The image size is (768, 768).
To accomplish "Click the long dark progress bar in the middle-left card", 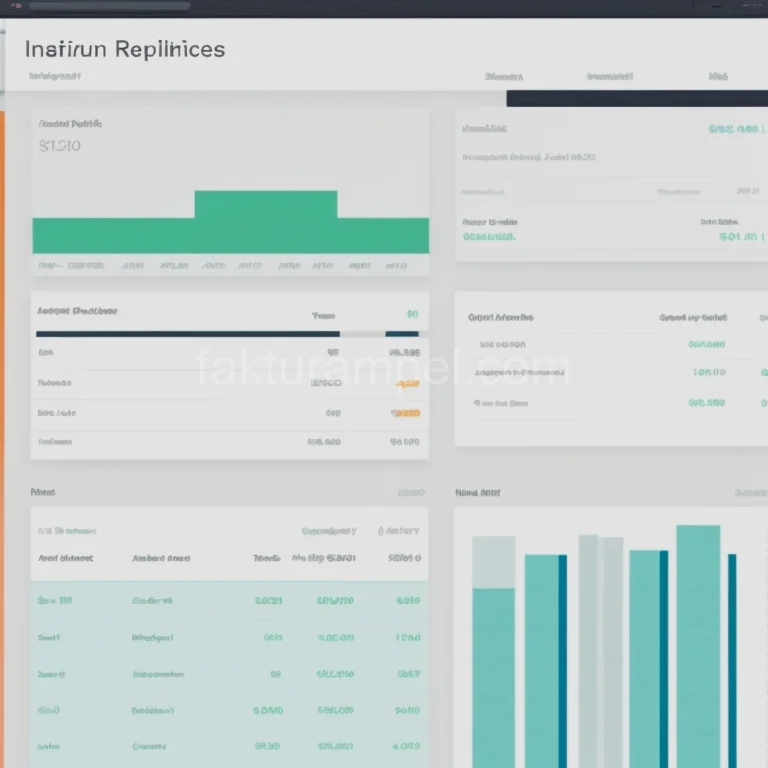I will pyautogui.click(x=187, y=334).
